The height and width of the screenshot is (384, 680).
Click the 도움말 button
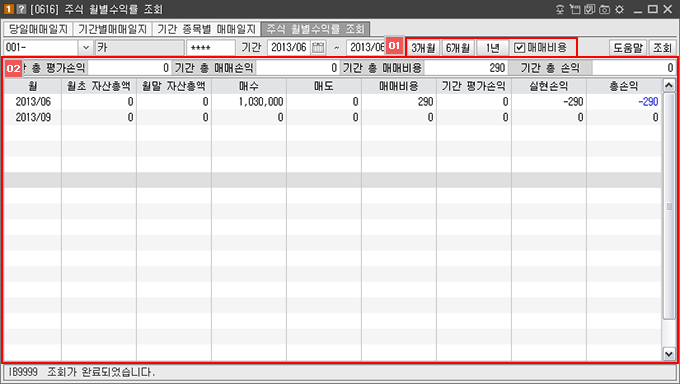click(628, 47)
